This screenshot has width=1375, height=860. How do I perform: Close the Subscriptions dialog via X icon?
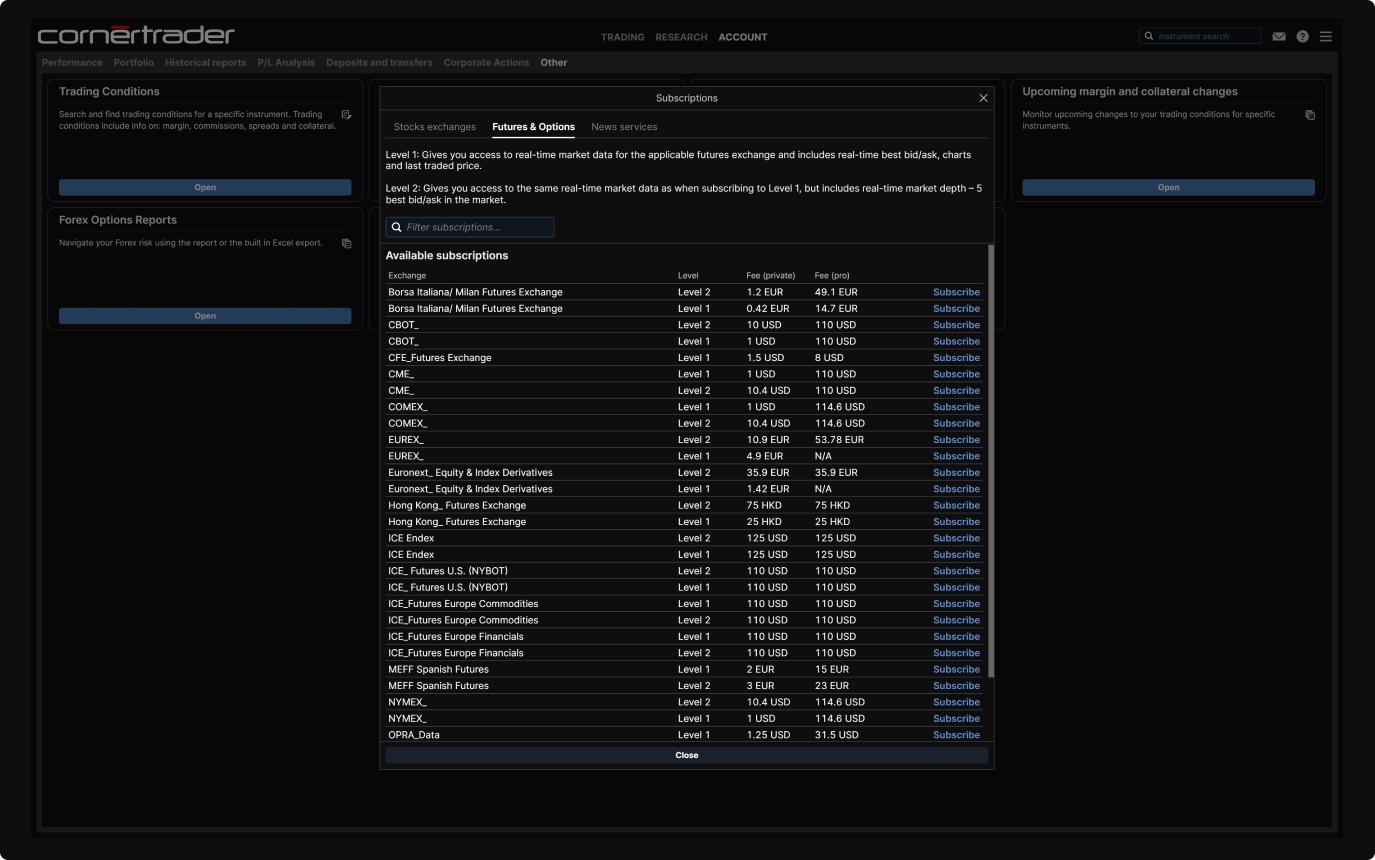(983, 98)
